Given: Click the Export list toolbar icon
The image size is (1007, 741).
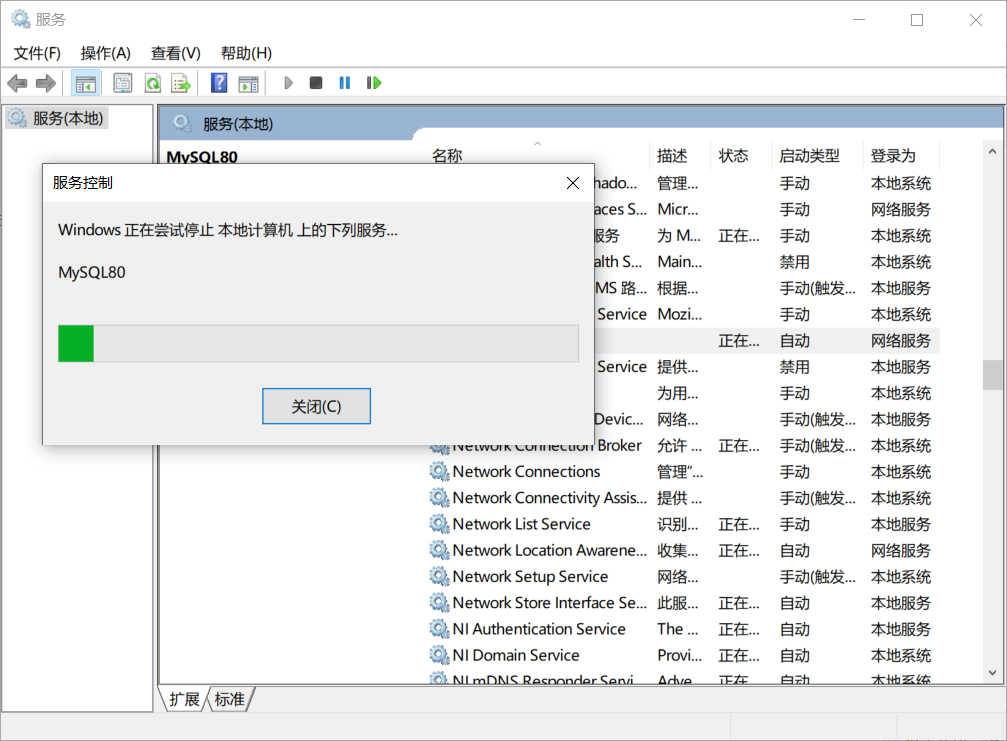Looking at the screenshot, I should (x=181, y=83).
